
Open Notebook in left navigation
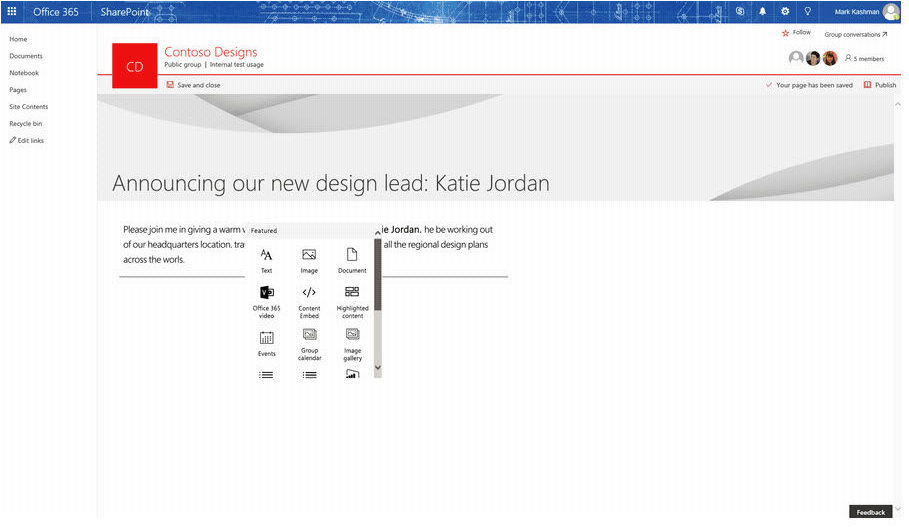[x=24, y=72]
